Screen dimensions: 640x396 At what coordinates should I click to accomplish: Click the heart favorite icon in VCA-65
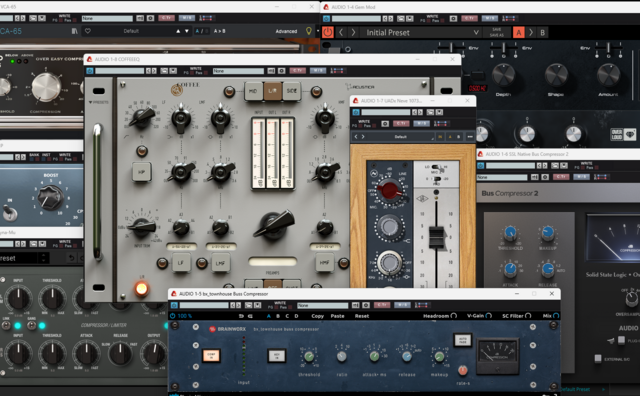click(x=88, y=31)
